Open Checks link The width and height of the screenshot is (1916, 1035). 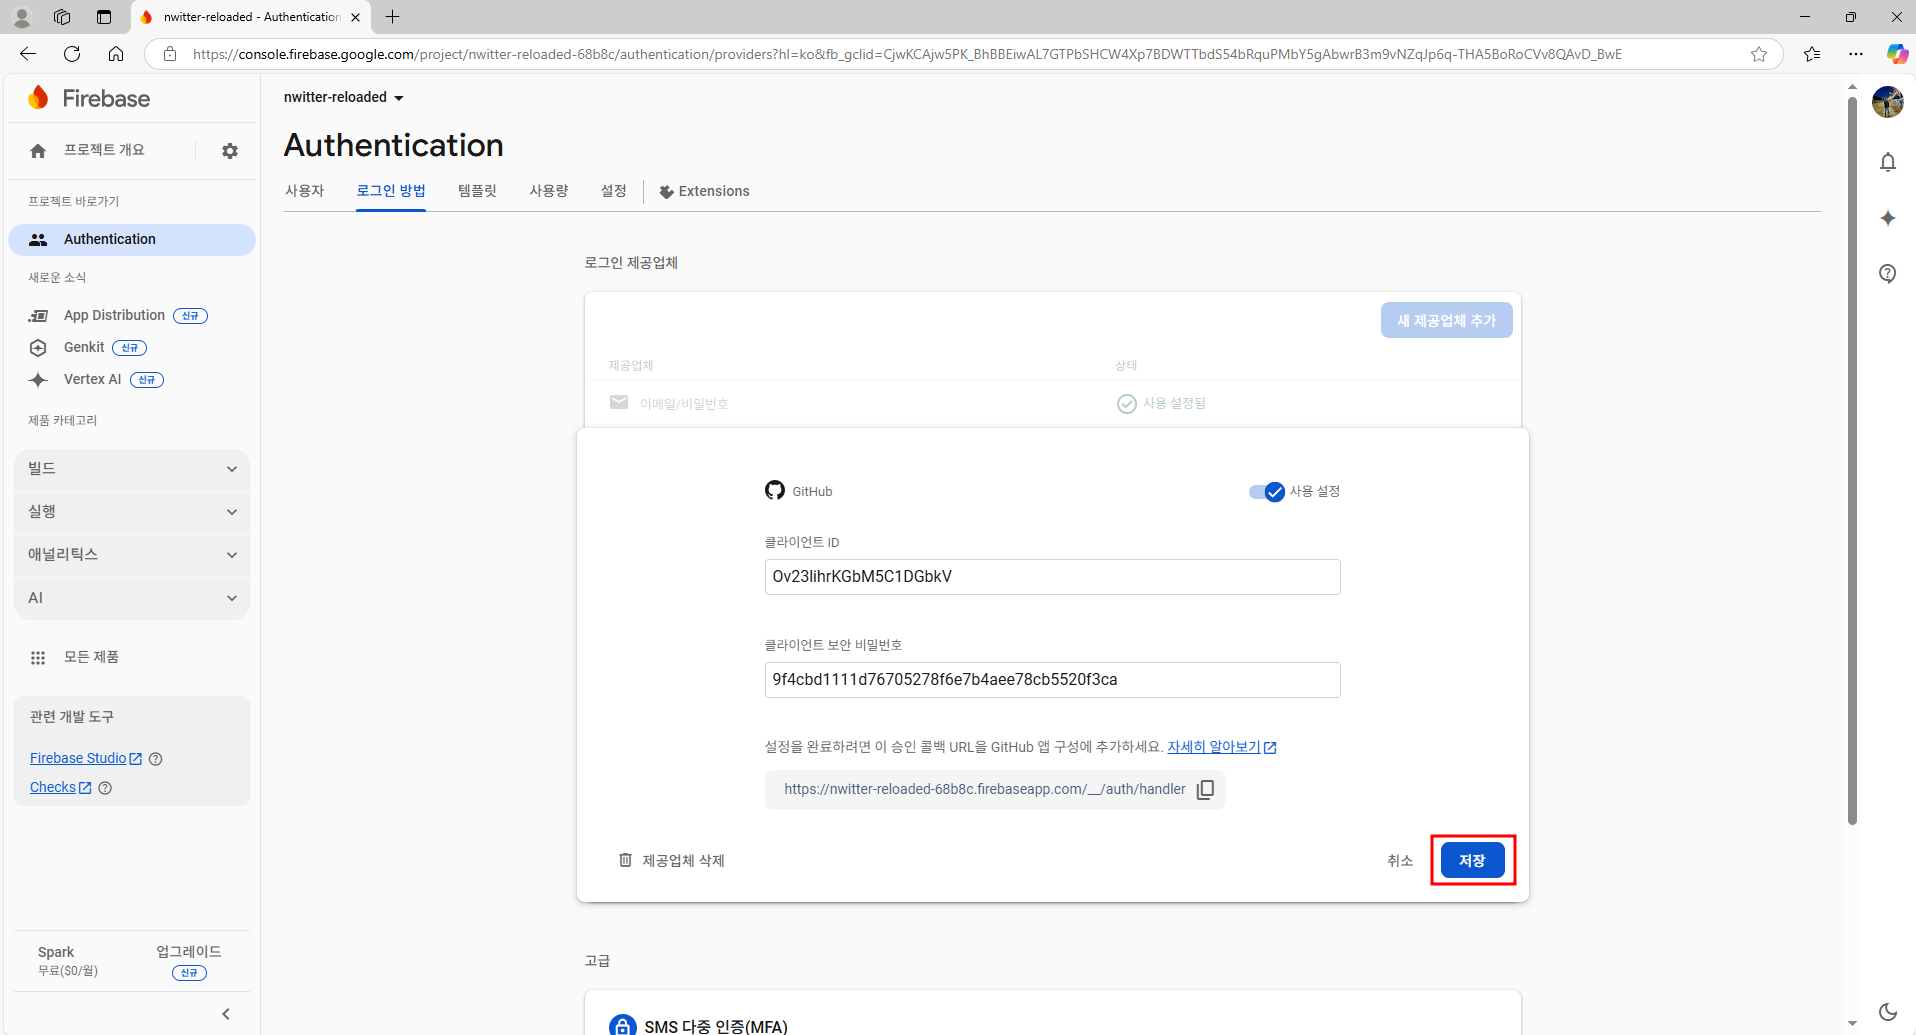click(61, 787)
